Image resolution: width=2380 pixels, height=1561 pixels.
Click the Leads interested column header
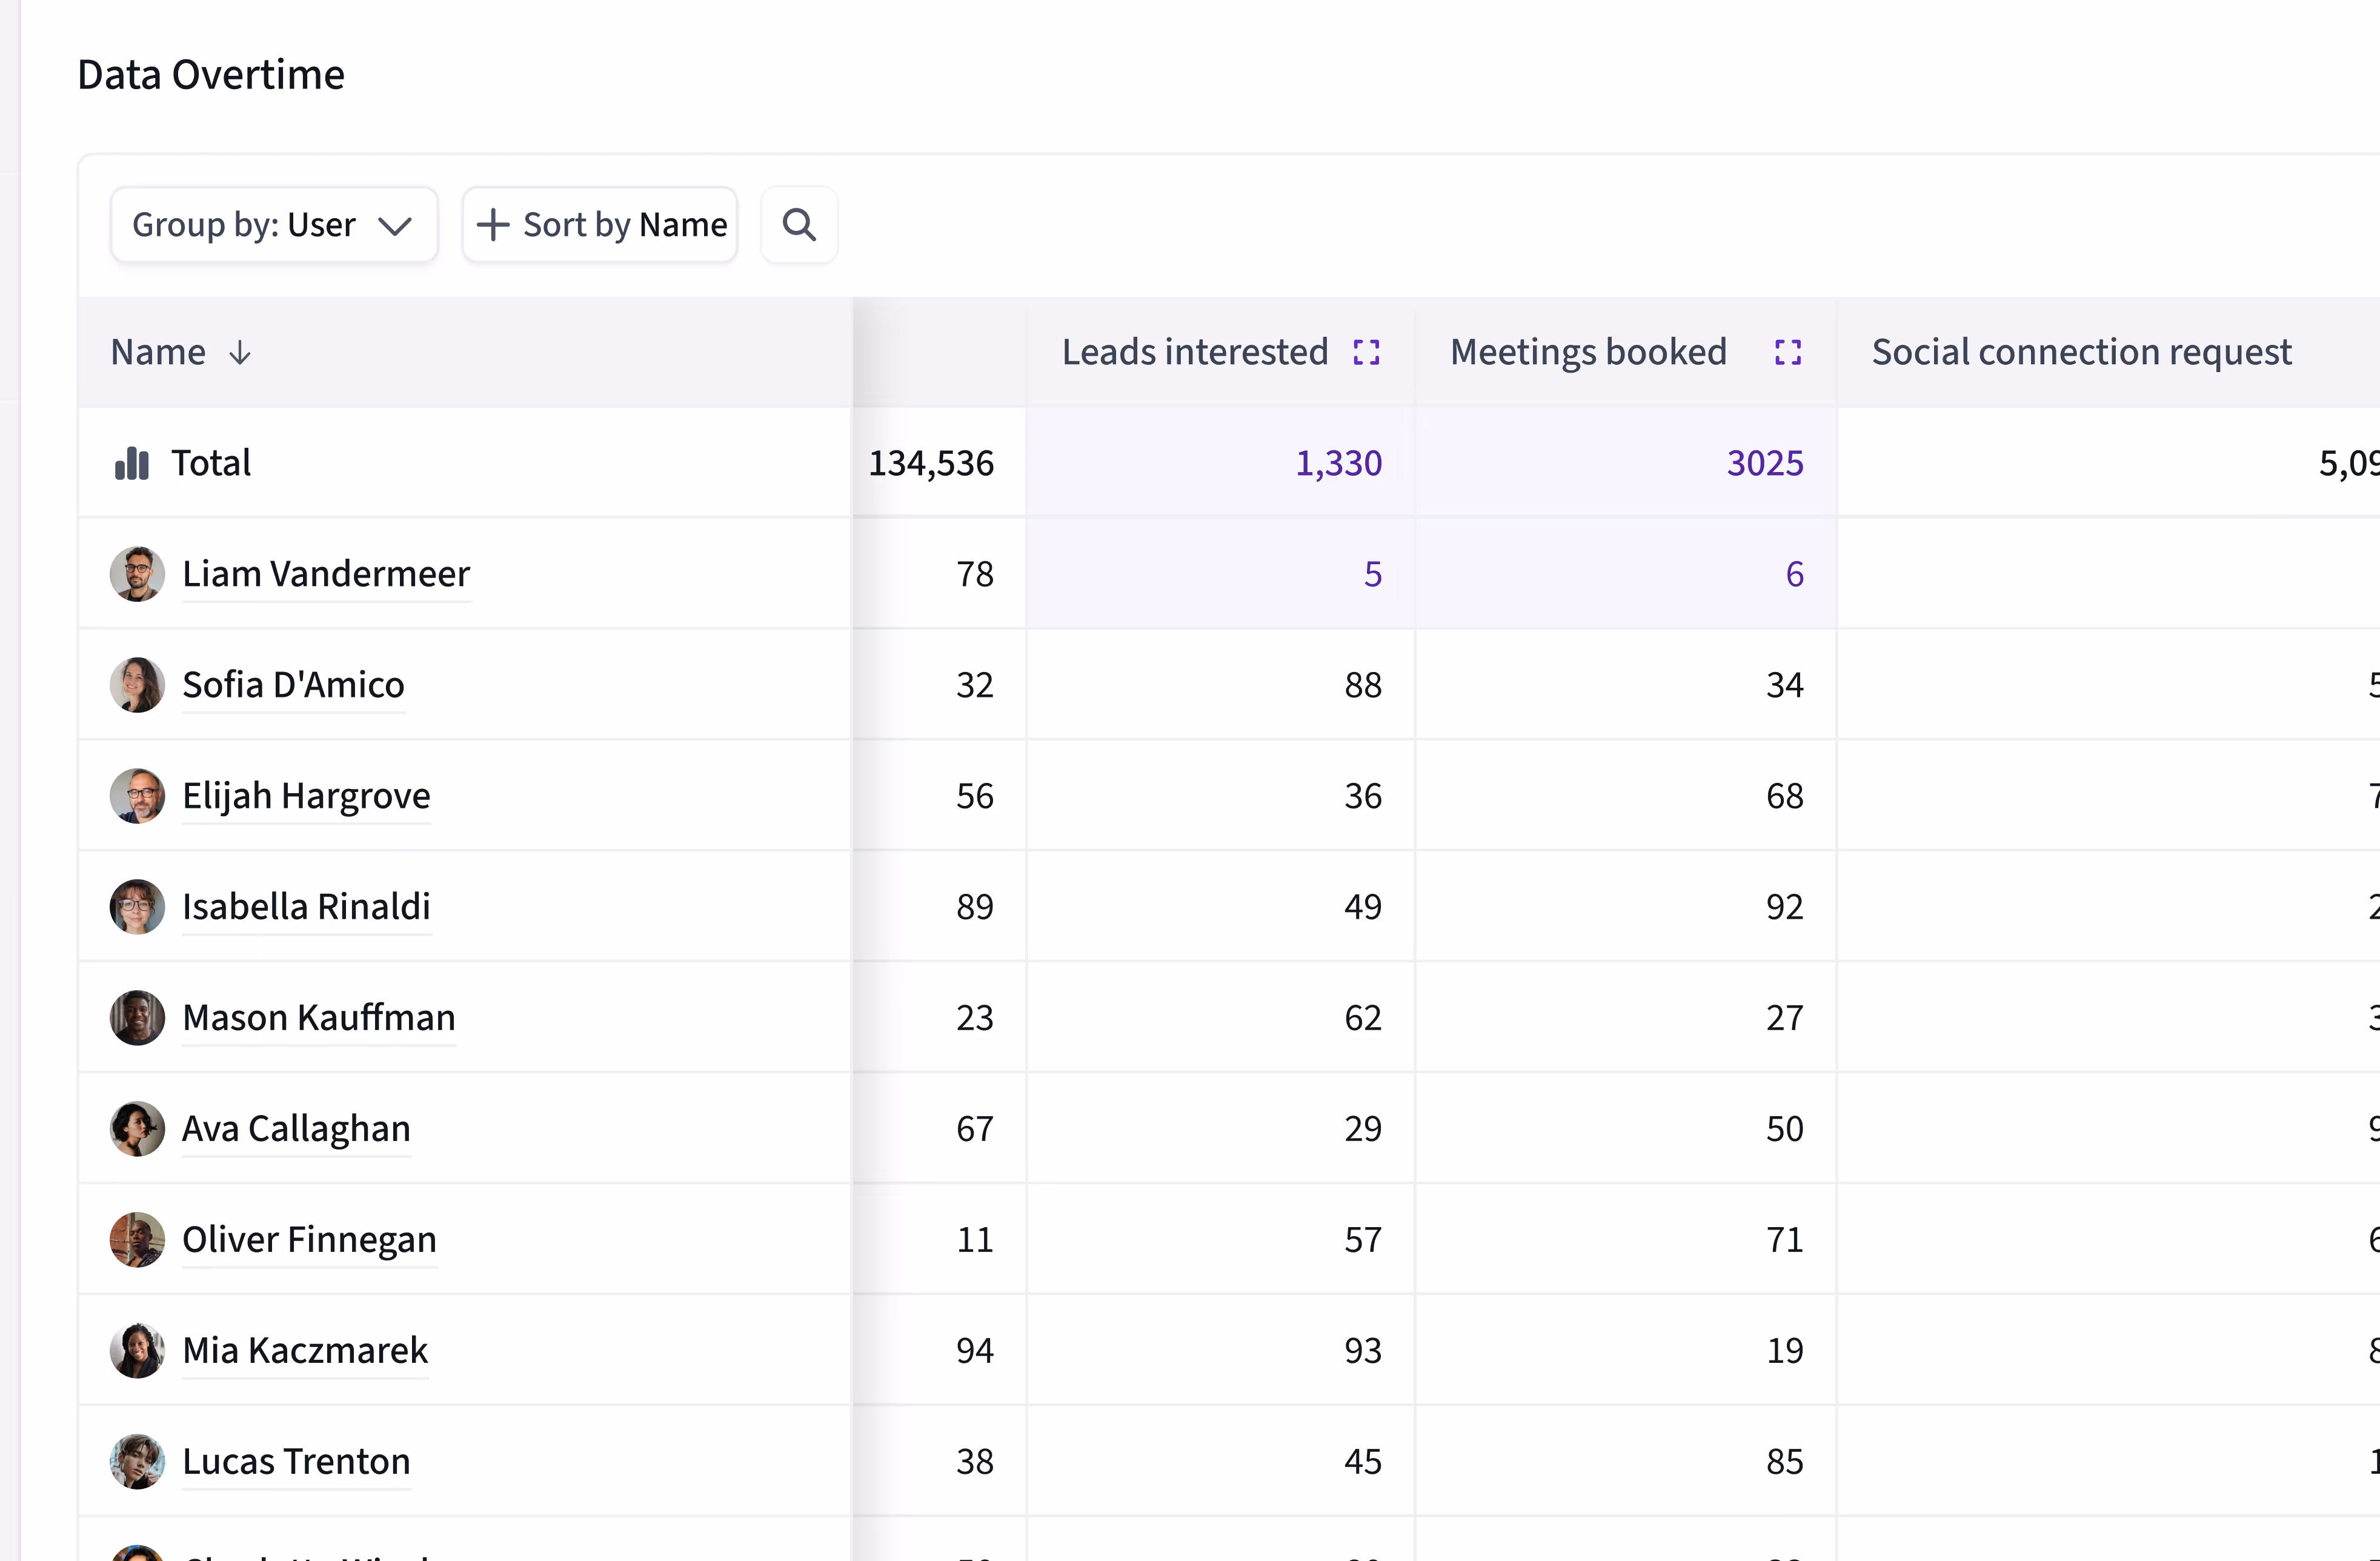(1220, 352)
